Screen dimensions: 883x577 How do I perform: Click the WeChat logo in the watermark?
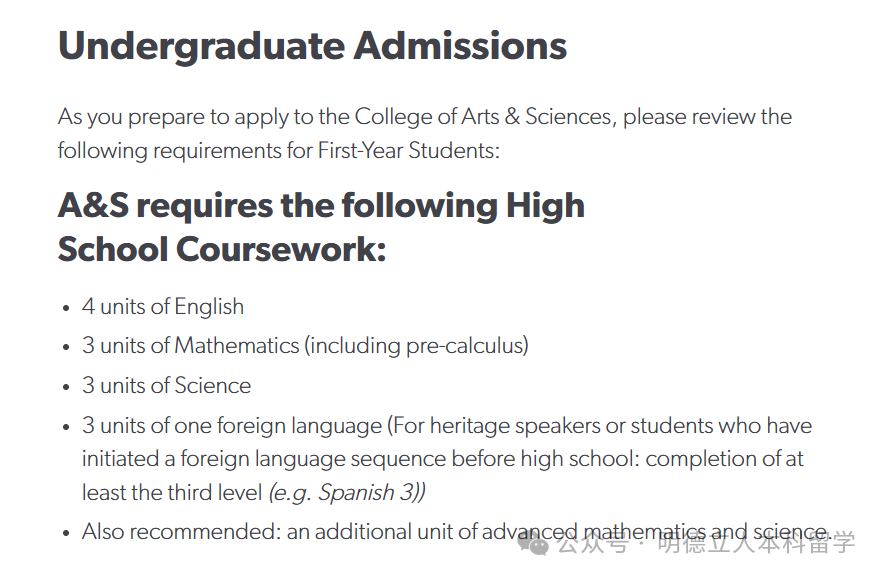[533, 543]
